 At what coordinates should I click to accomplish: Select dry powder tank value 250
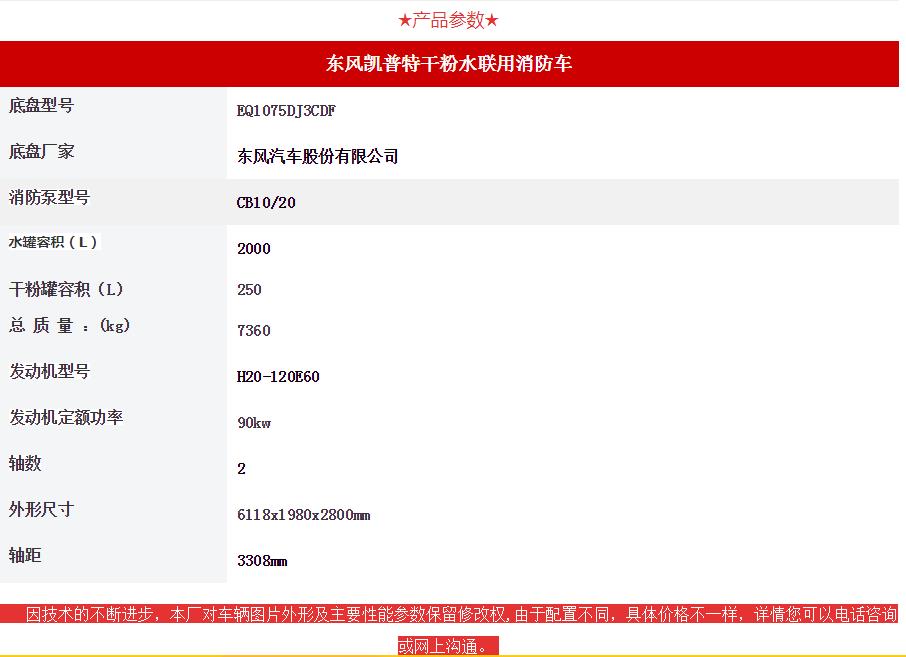[x=249, y=289]
